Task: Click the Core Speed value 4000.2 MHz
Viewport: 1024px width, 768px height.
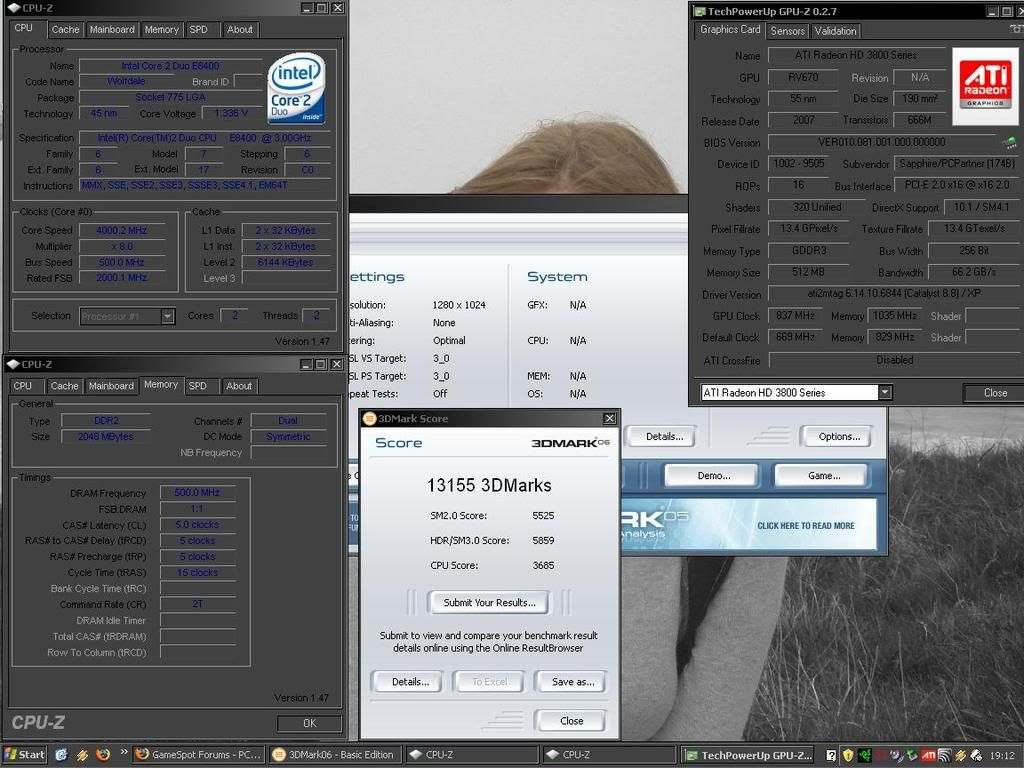Action: [x=122, y=231]
